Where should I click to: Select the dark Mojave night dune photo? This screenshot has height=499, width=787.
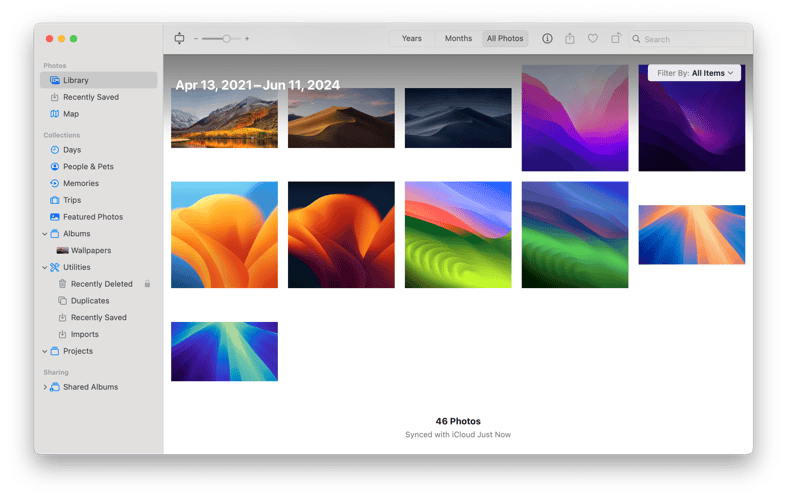click(x=458, y=118)
